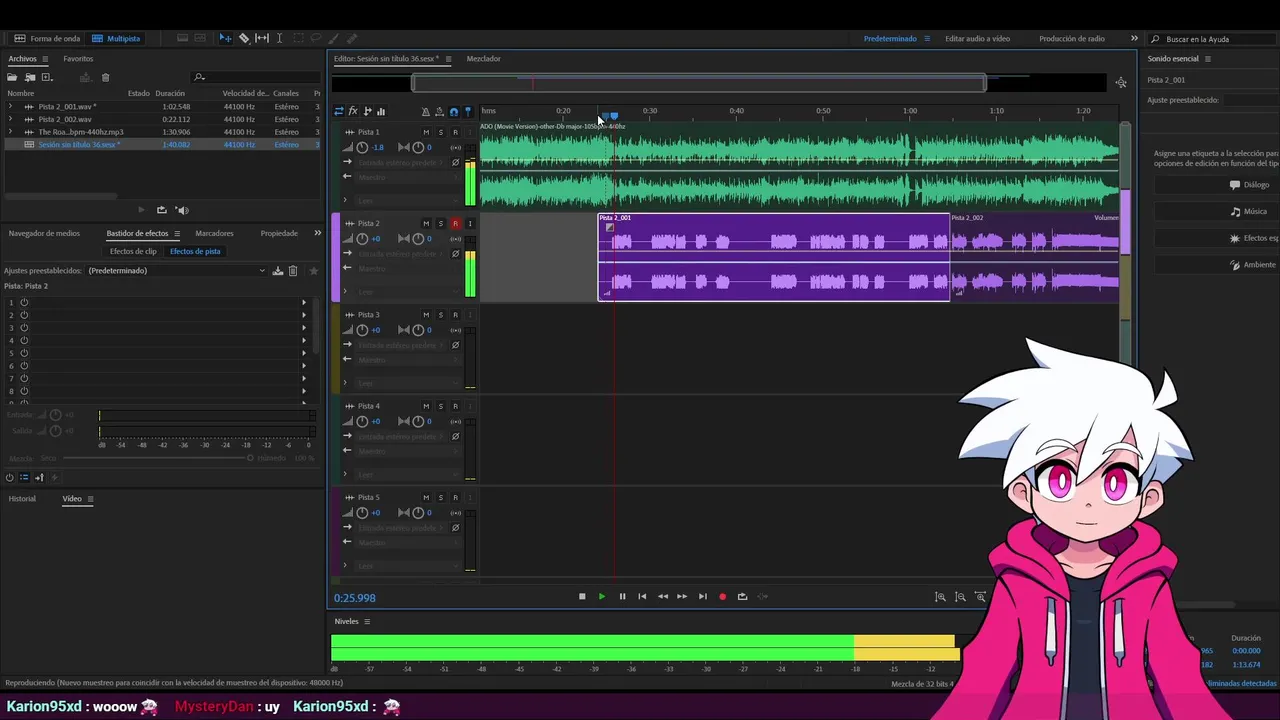This screenshot has height=720, width=1280.
Task: Adjust the Pista 2 pan knob
Action: tap(418, 239)
